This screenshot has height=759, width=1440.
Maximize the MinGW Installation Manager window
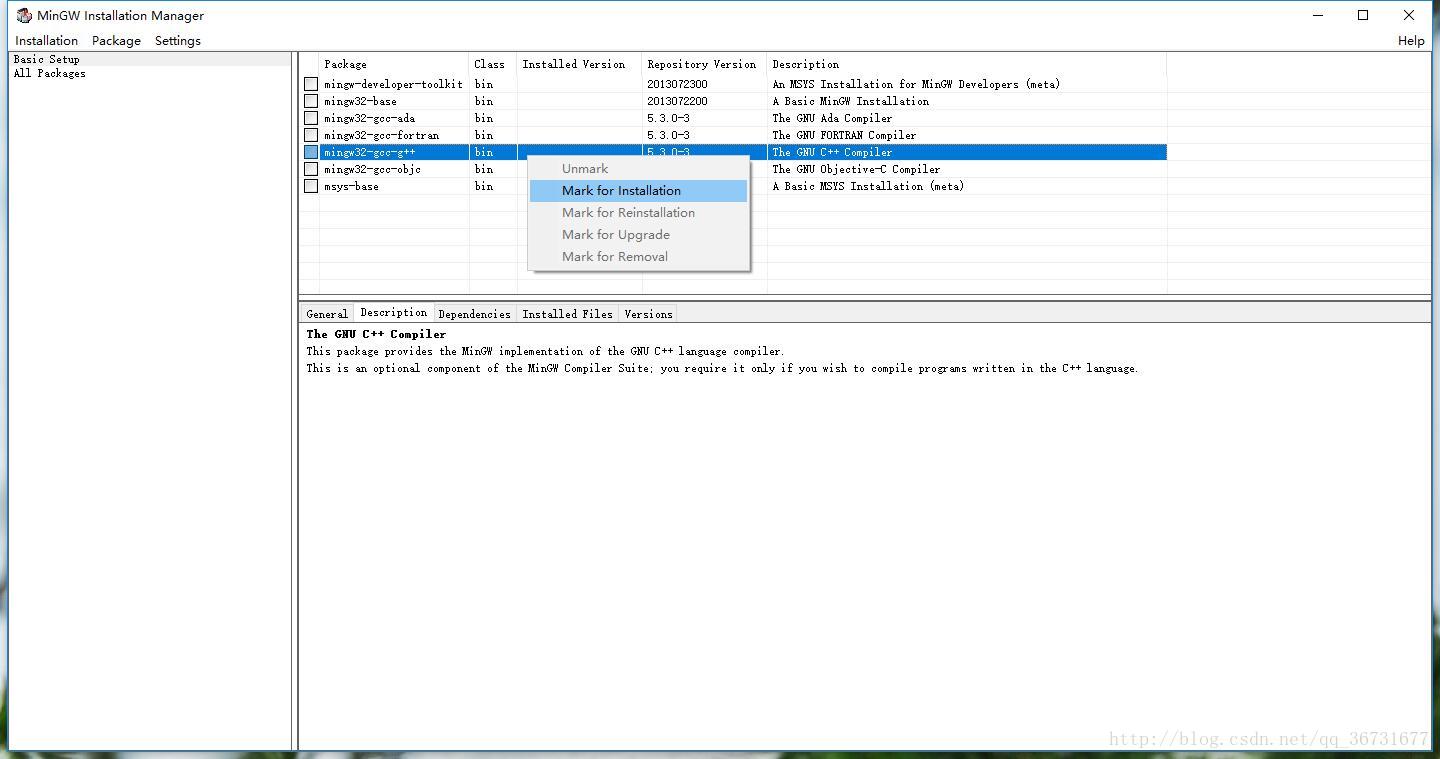click(1363, 15)
